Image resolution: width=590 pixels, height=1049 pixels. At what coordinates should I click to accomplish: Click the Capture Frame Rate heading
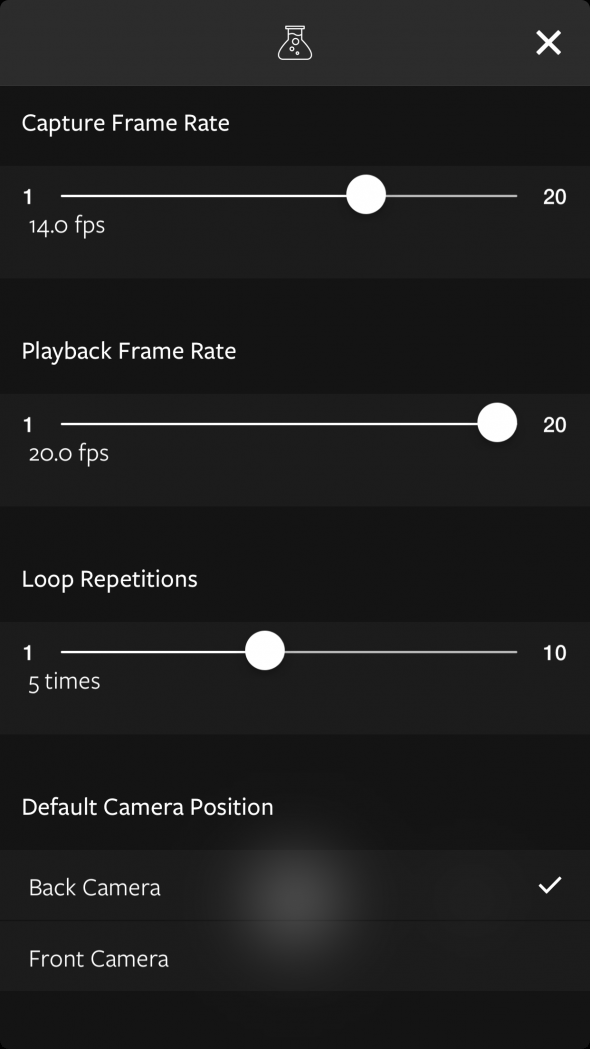(125, 123)
